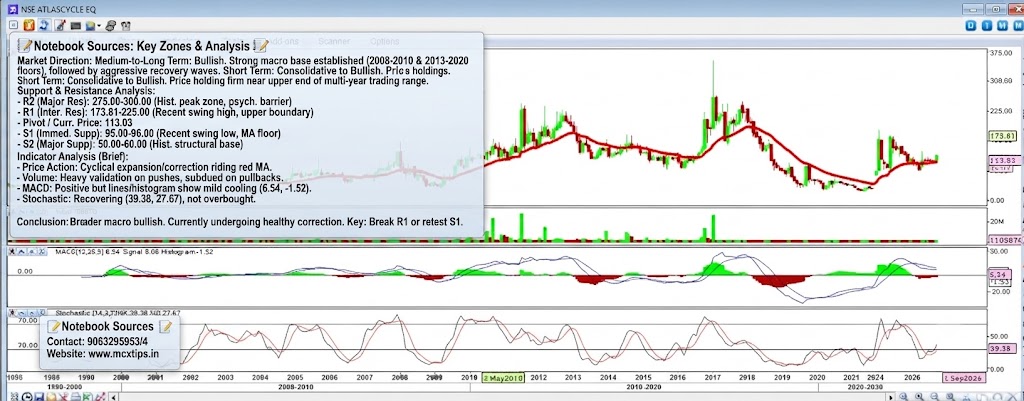Click the blue I timeframe button

[x=985, y=25]
